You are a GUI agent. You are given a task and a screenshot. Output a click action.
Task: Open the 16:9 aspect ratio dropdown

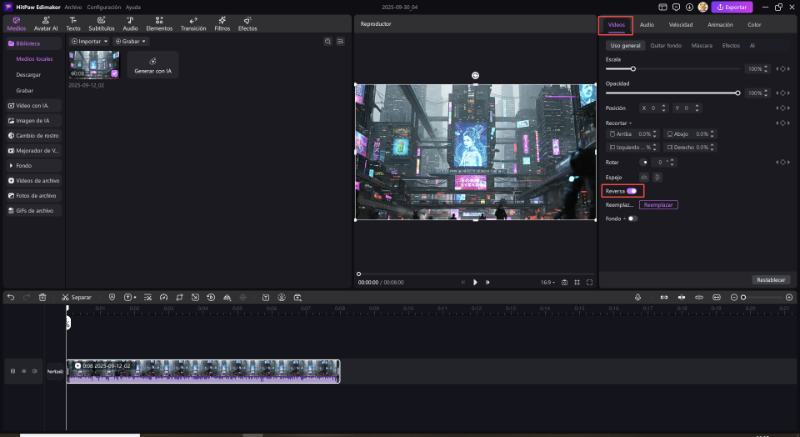[549, 282]
